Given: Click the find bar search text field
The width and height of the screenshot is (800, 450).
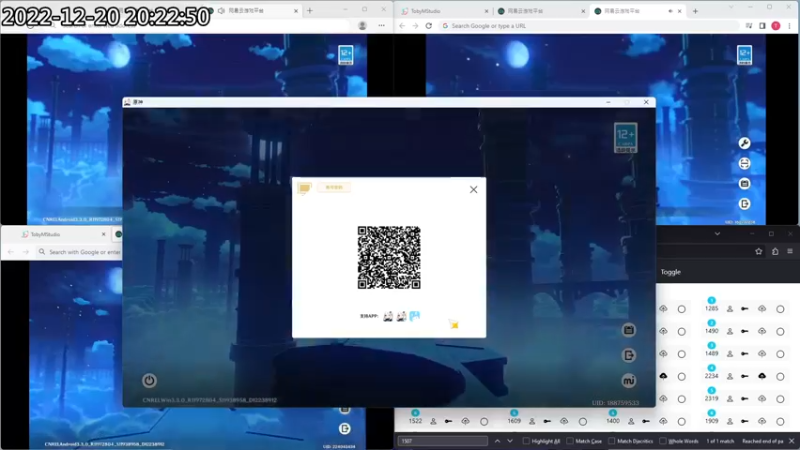Looking at the screenshot, I should 443,441.
